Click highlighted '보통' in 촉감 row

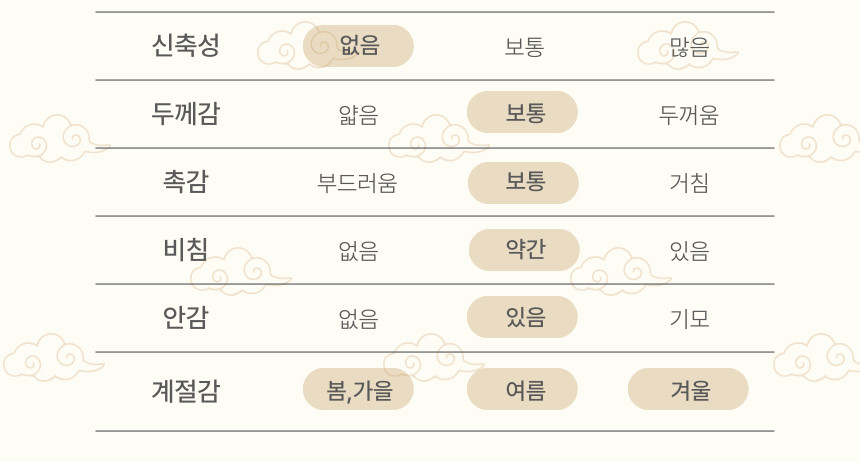click(x=524, y=182)
